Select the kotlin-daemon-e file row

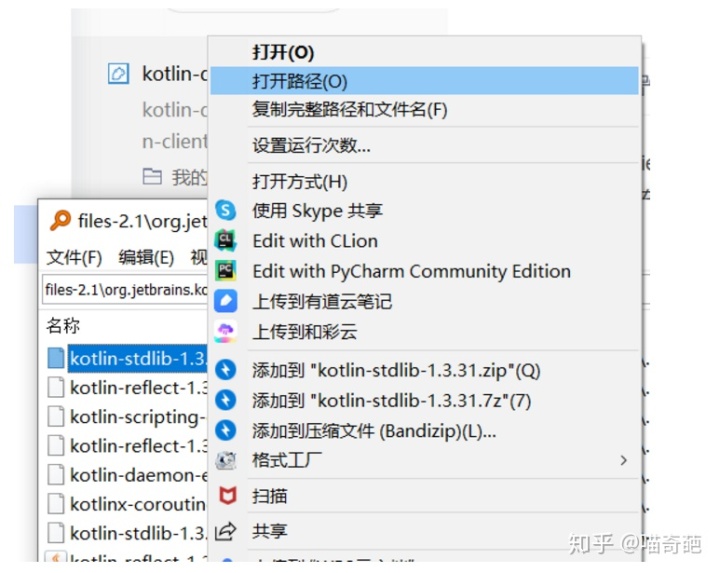[x=127, y=475]
